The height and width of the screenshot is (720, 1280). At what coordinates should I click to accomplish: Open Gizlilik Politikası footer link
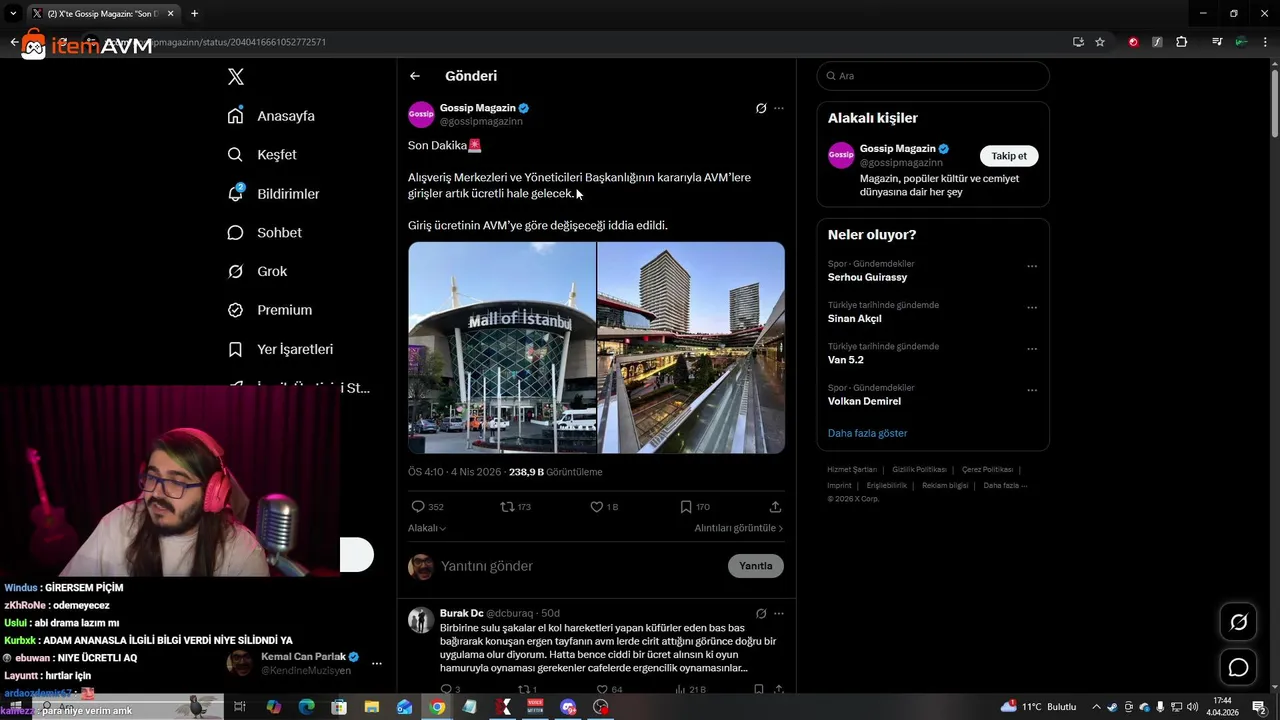point(919,470)
